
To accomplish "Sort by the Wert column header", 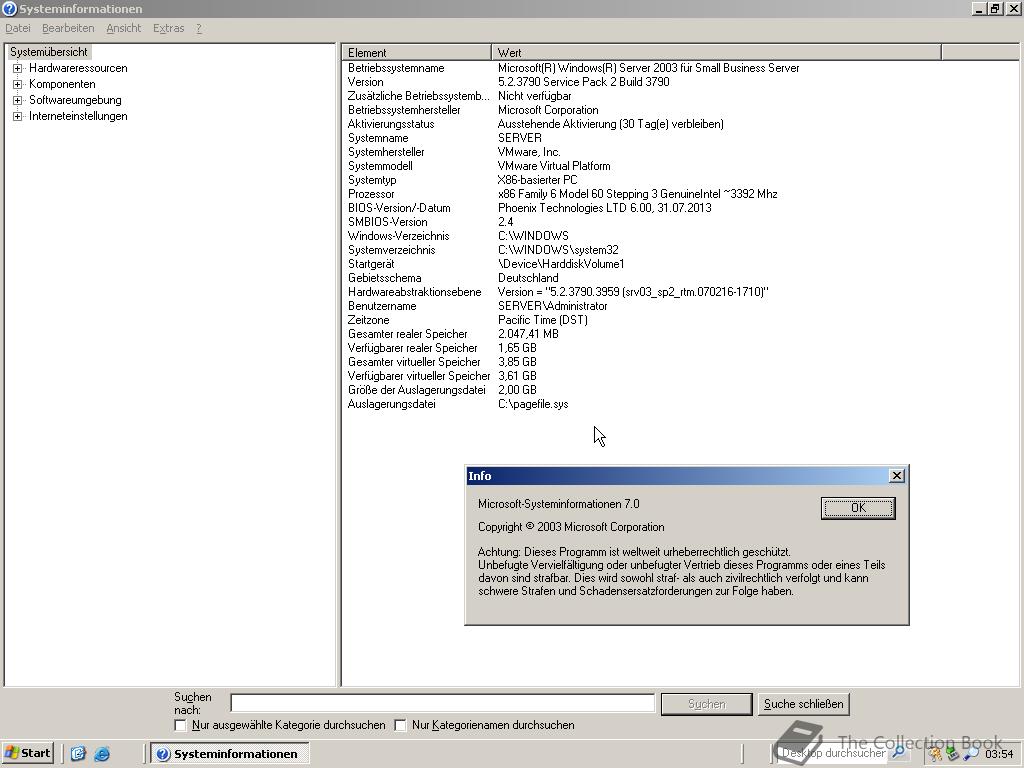I will tap(716, 52).
